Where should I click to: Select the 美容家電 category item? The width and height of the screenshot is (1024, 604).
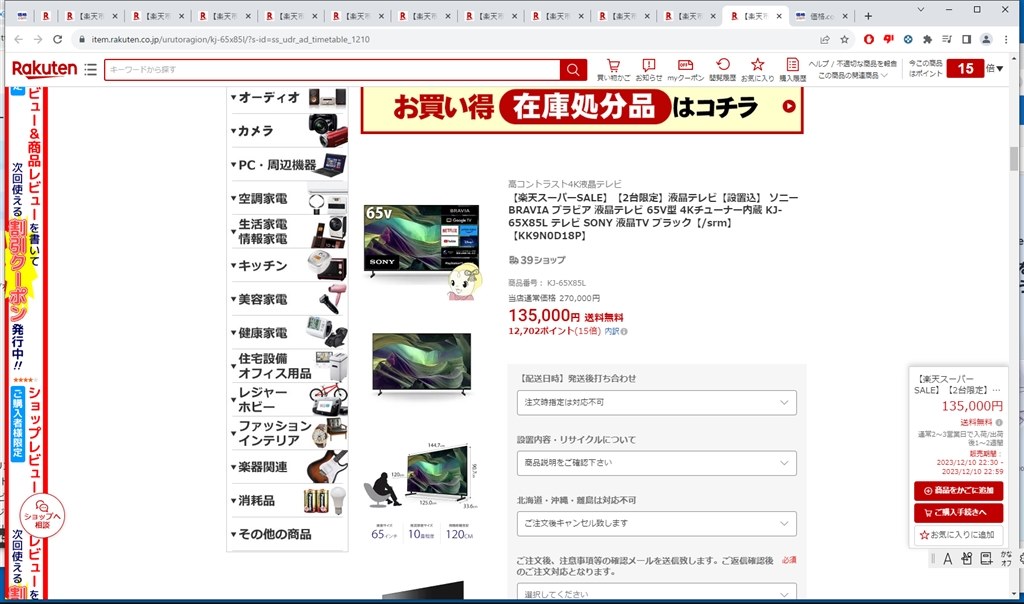click(288, 299)
